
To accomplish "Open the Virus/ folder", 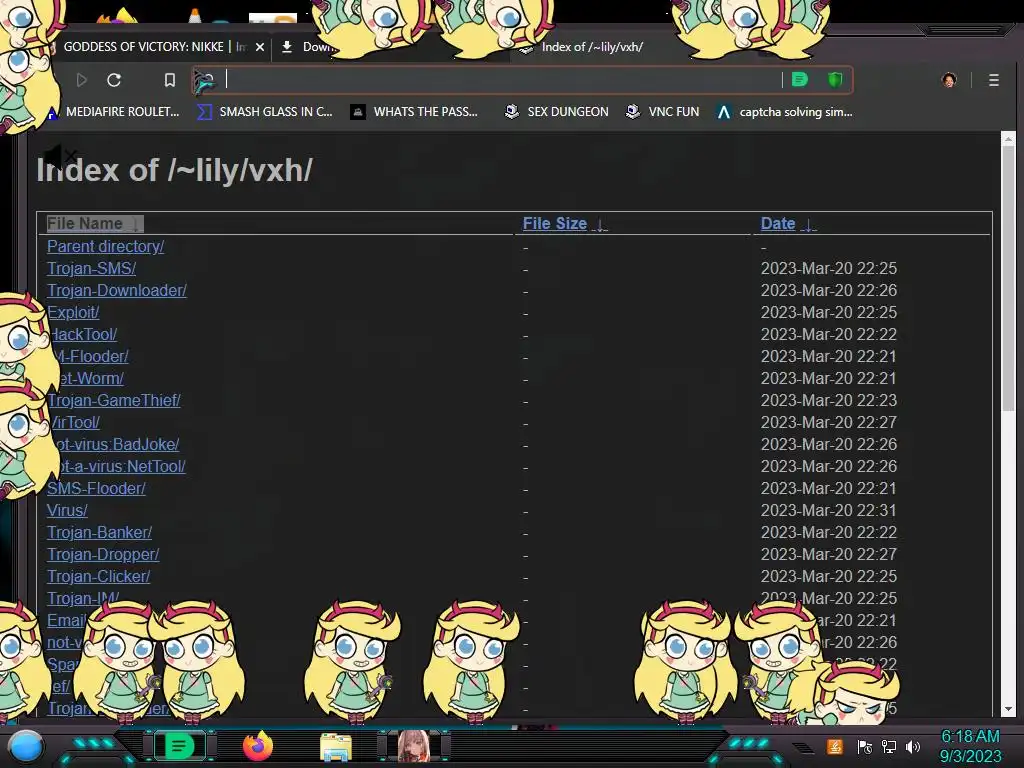I will [x=67, y=510].
